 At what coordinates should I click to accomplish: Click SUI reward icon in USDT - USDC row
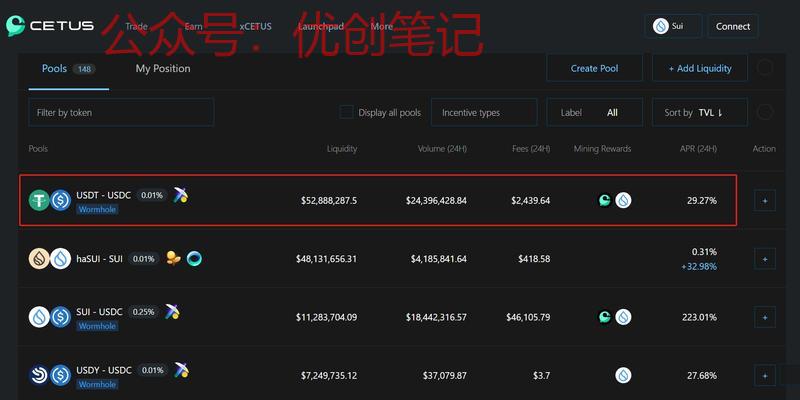click(623, 201)
